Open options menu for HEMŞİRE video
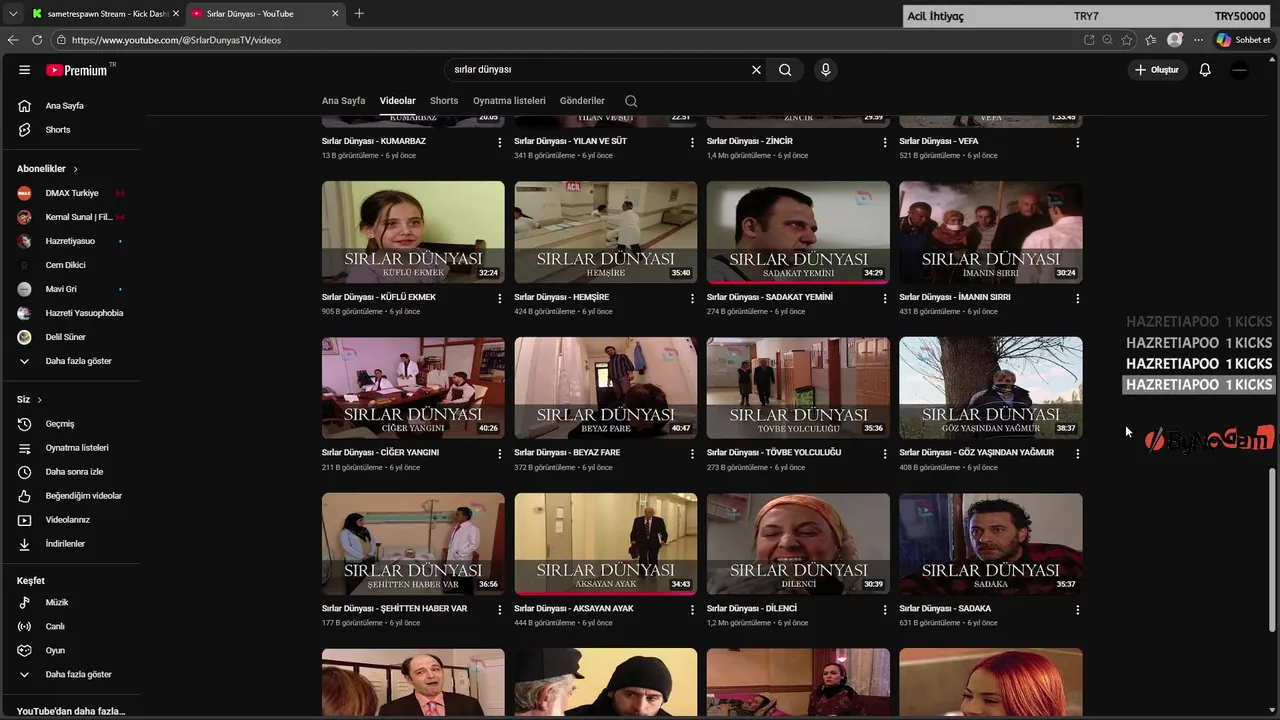 click(x=692, y=298)
